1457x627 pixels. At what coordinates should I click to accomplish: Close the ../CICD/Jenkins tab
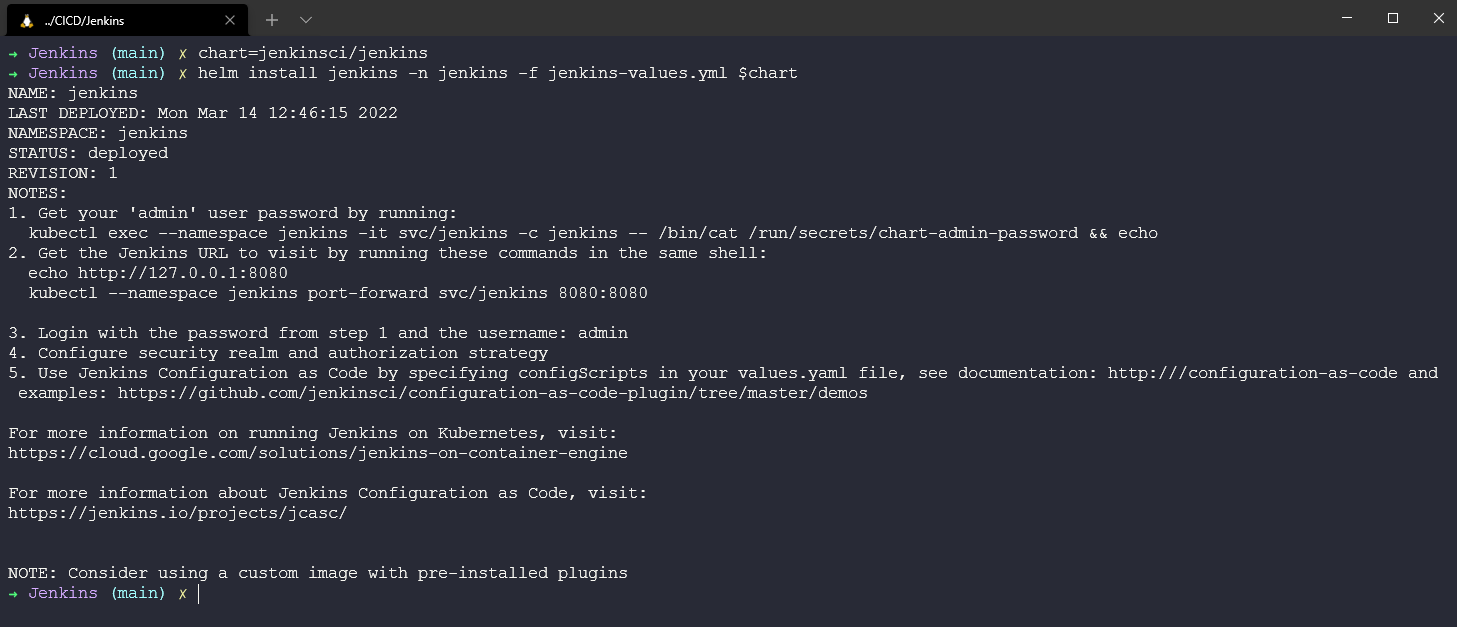click(x=229, y=20)
